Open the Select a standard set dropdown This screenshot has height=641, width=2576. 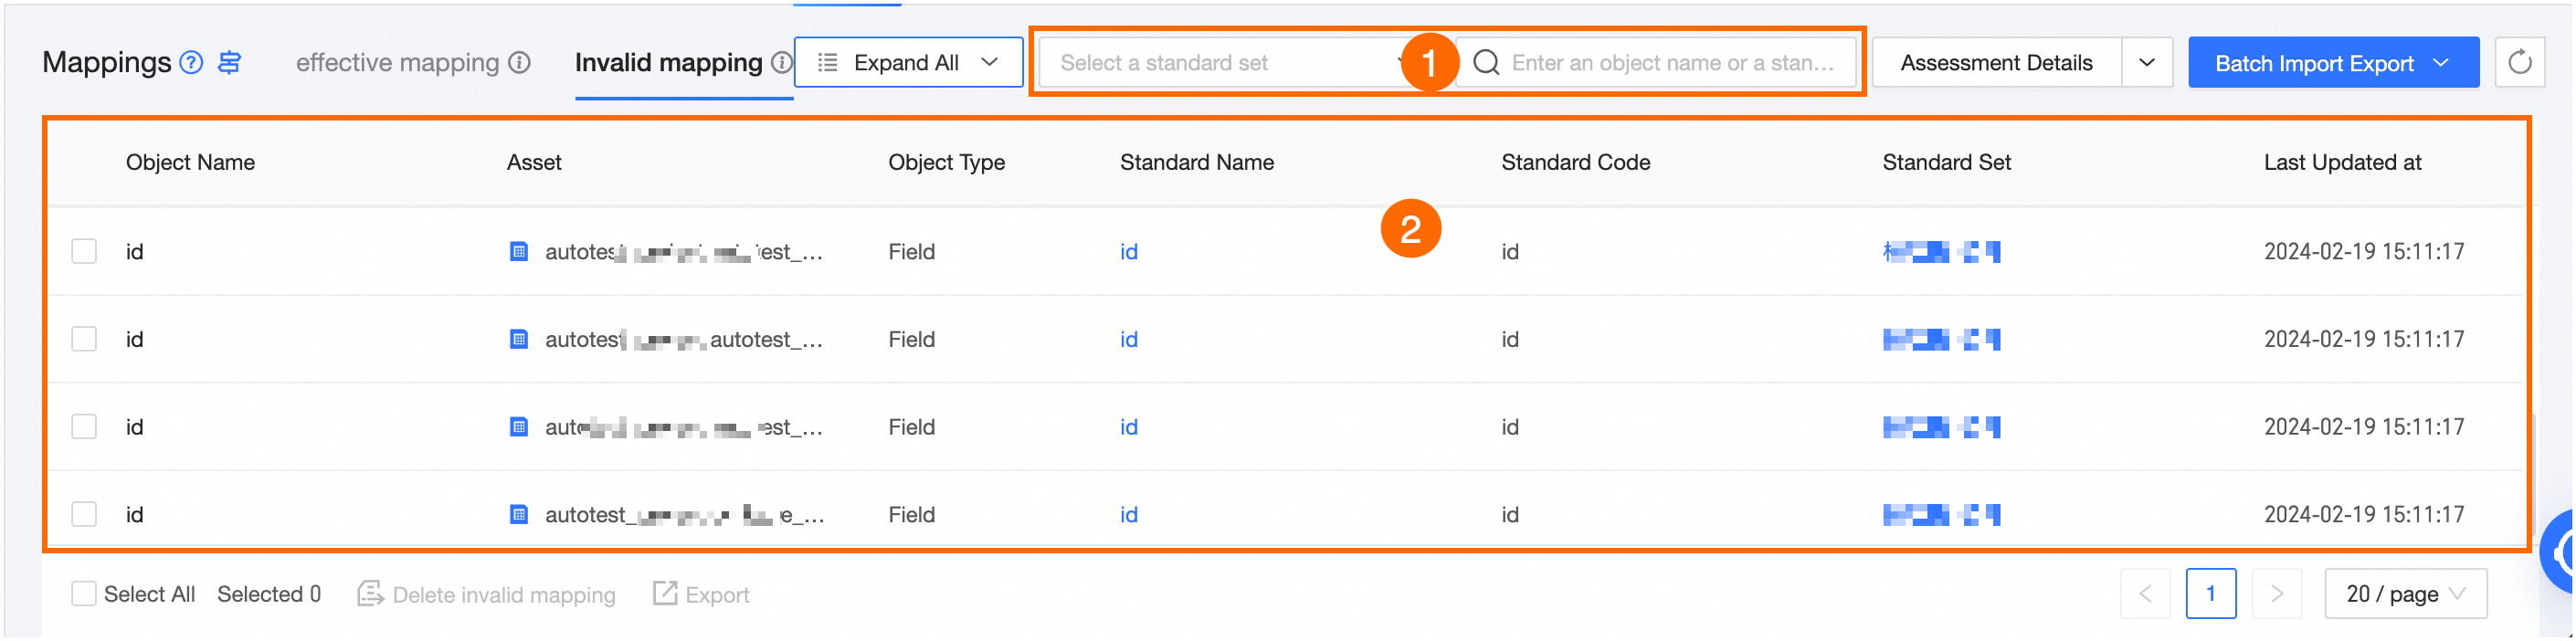click(1230, 62)
